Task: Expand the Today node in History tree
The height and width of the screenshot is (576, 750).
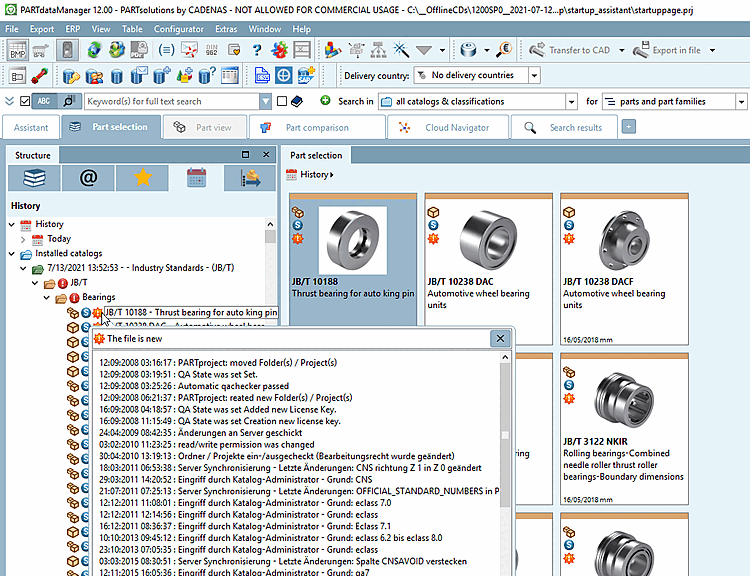Action: coord(23,239)
